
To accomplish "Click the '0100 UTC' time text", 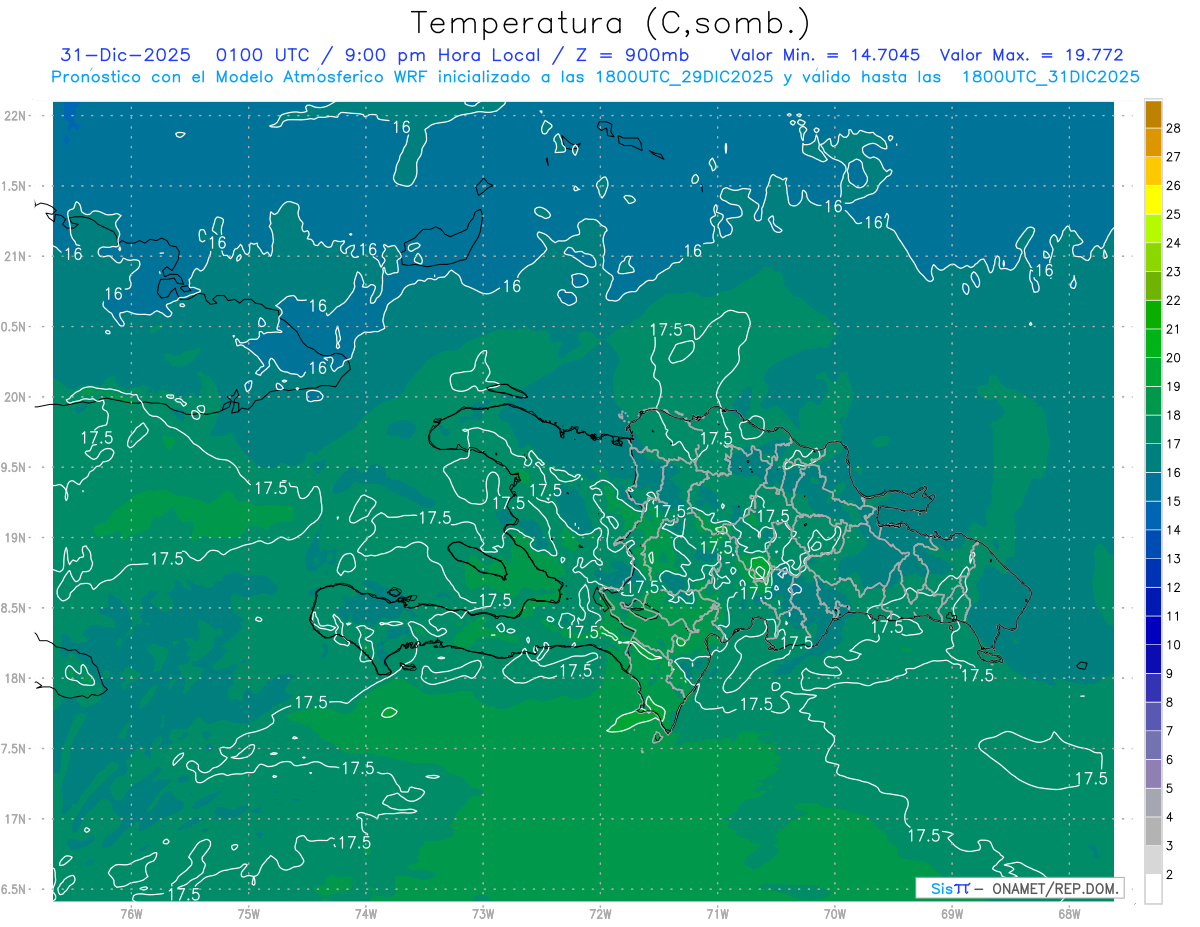I will pyautogui.click(x=265, y=55).
